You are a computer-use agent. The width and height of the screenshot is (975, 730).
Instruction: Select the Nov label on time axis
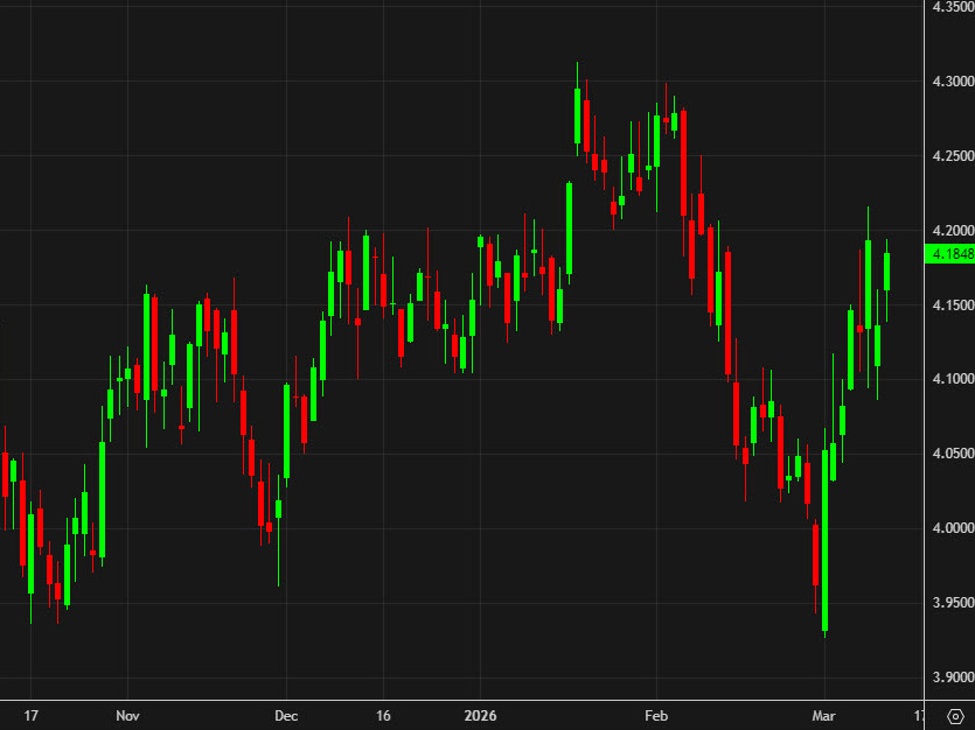tap(127, 716)
